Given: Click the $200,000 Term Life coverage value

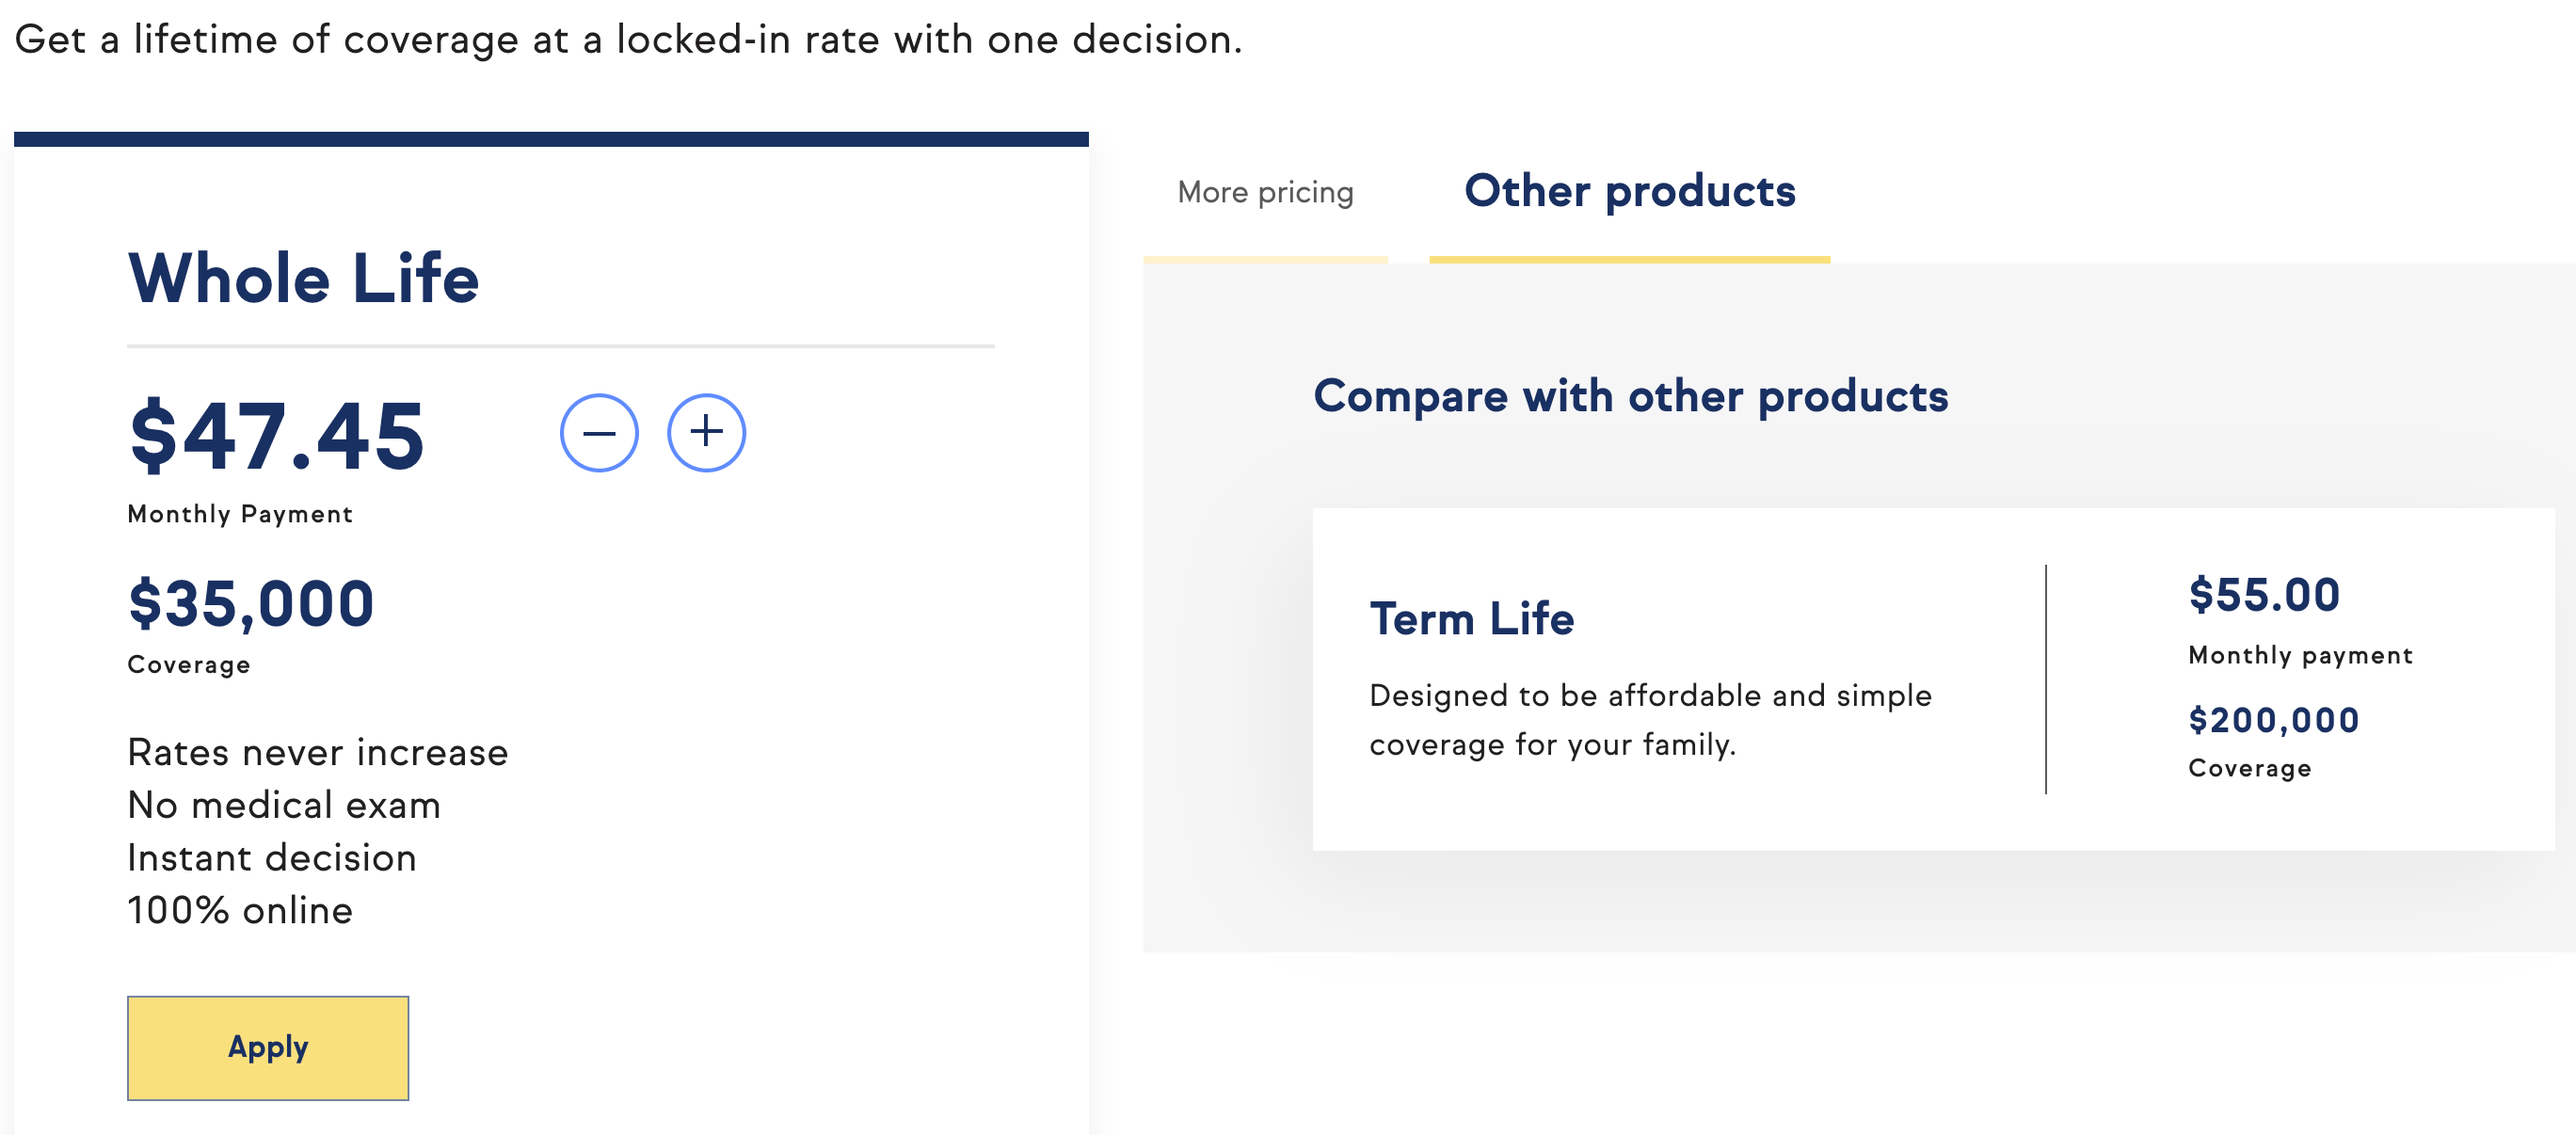Looking at the screenshot, I should 2273,720.
